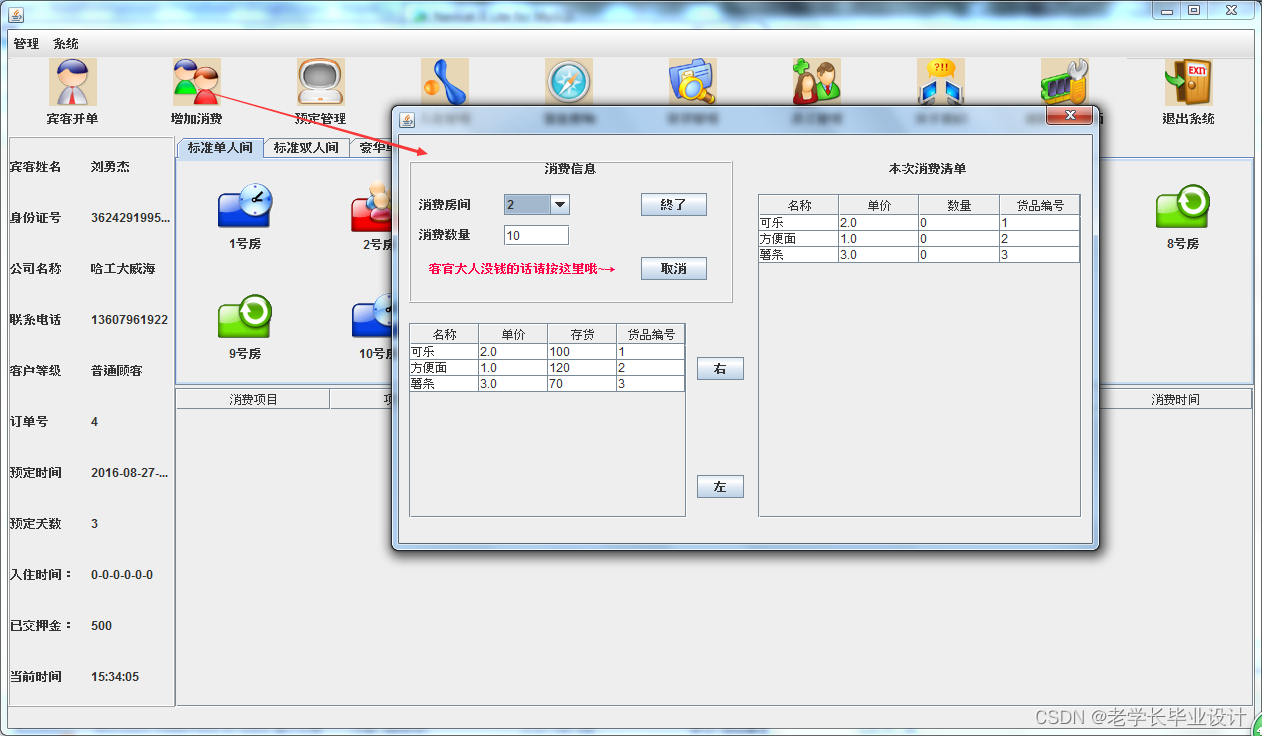Click the staff couple toolbar icon
This screenshot has height=736, width=1262.
815,81
